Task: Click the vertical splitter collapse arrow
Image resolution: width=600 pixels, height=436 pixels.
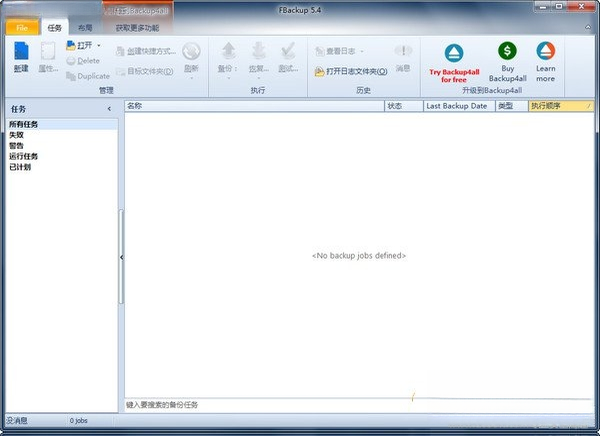Action: (121, 257)
